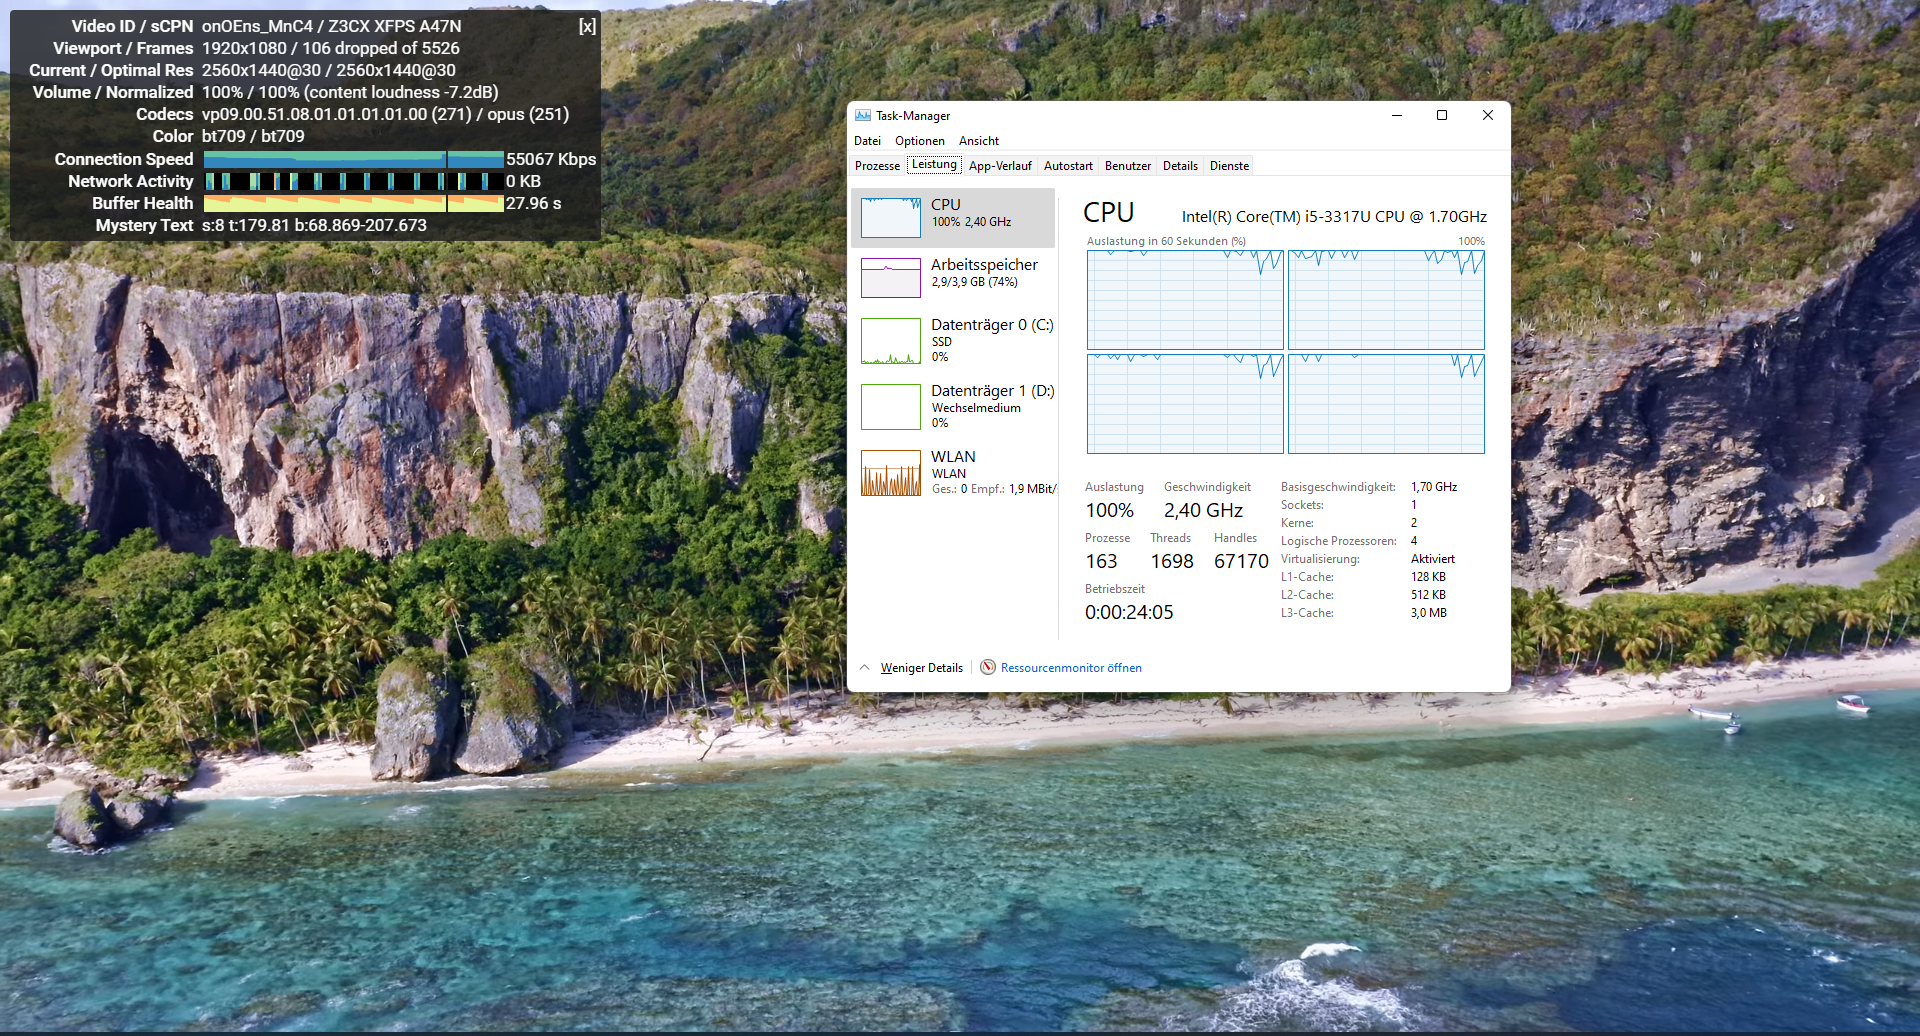1920x1036 pixels.
Task: Click the Buffer Health graph in the stats overlay
Action: point(353,203)
